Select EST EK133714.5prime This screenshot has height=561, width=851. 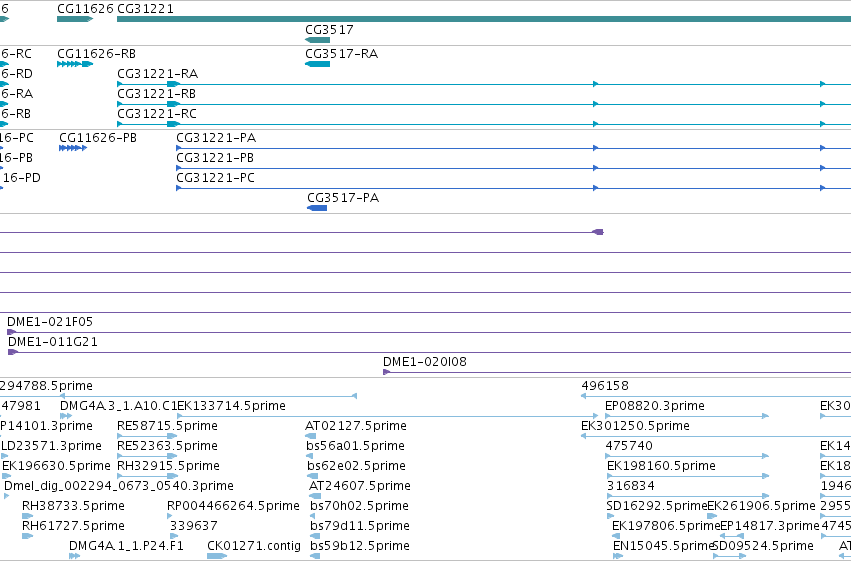232,406
